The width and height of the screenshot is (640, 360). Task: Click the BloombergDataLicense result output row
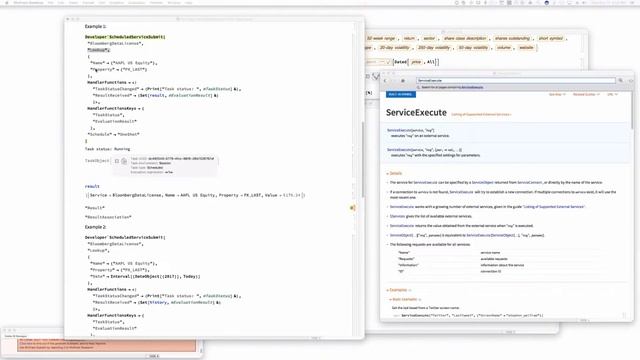click(x=195, y=196)
